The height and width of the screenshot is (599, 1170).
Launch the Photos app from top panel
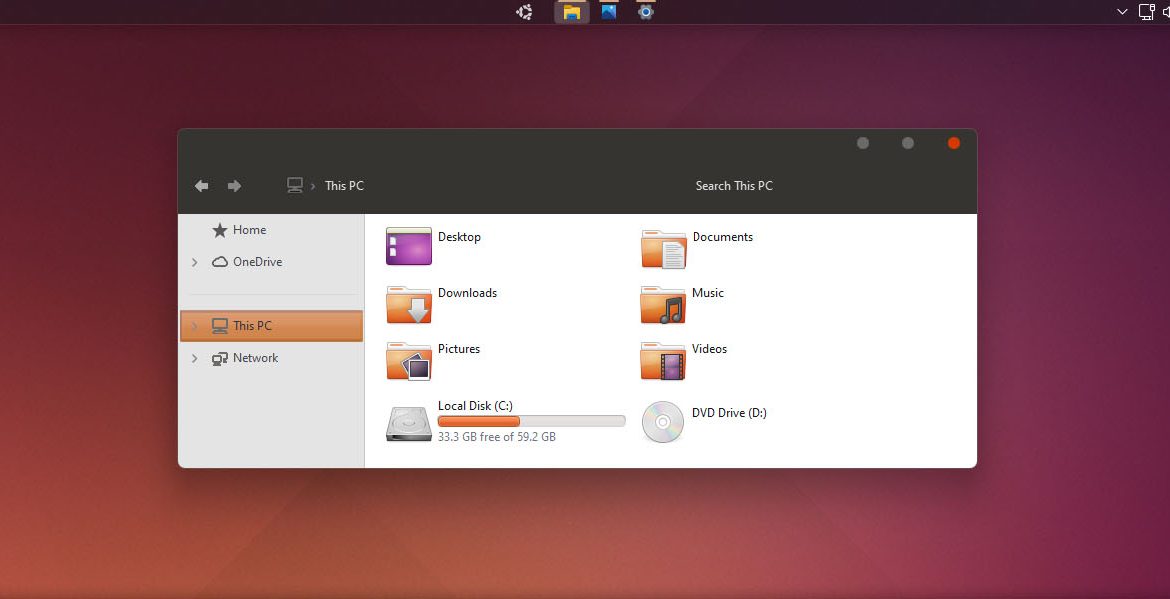[x=609, y=12]
